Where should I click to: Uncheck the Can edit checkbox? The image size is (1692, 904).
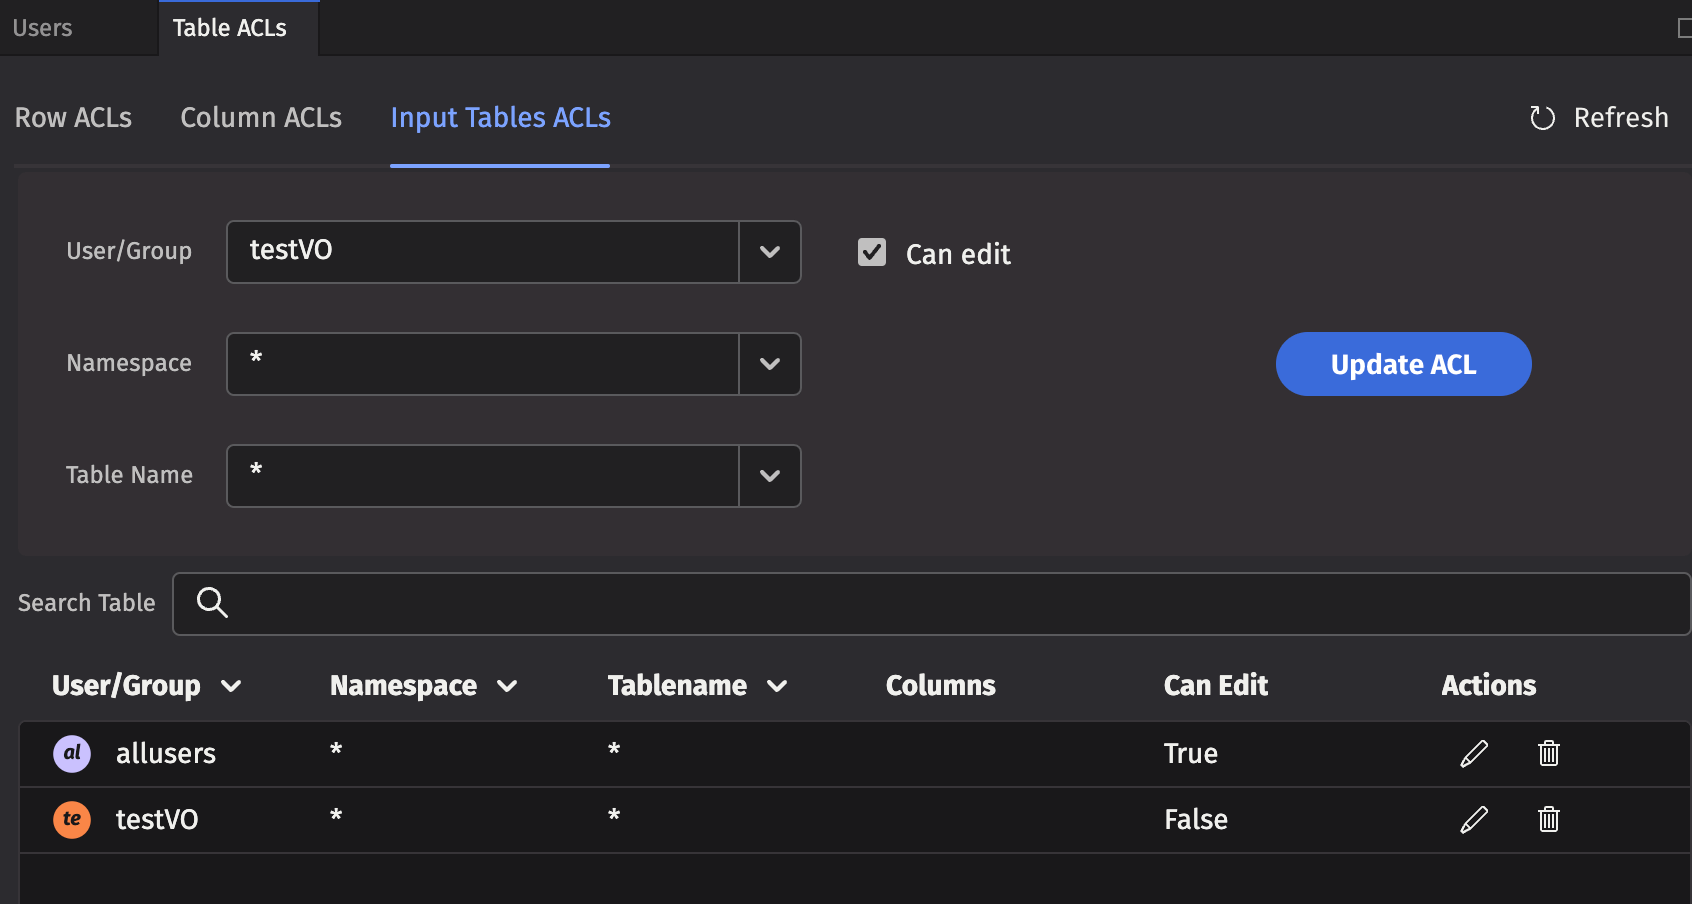tap(872, 252)
